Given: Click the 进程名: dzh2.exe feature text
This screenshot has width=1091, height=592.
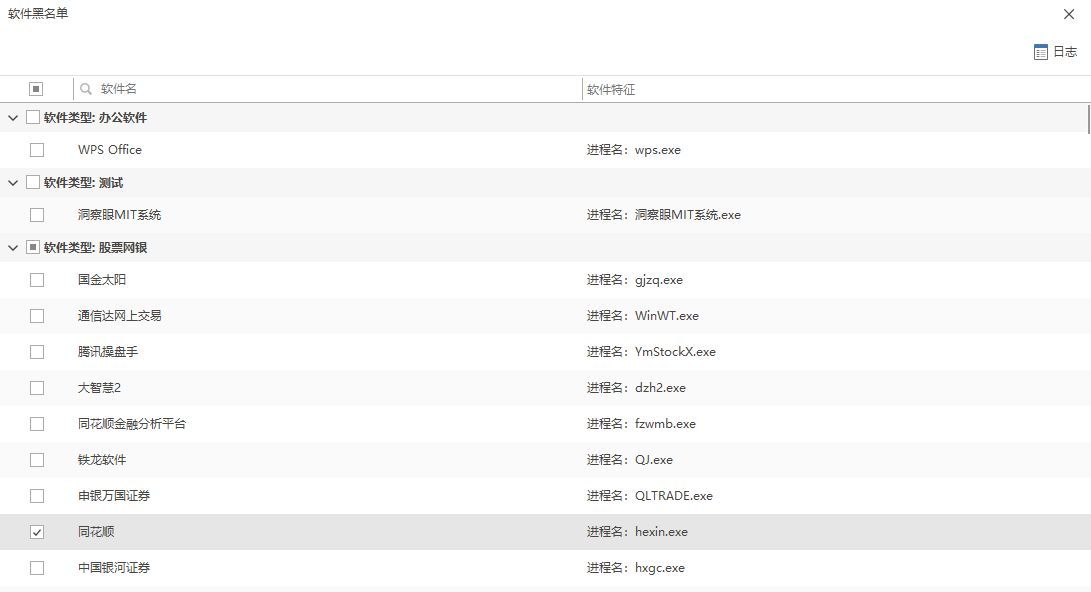Looking at the screenshot, I should coord(636,388).
